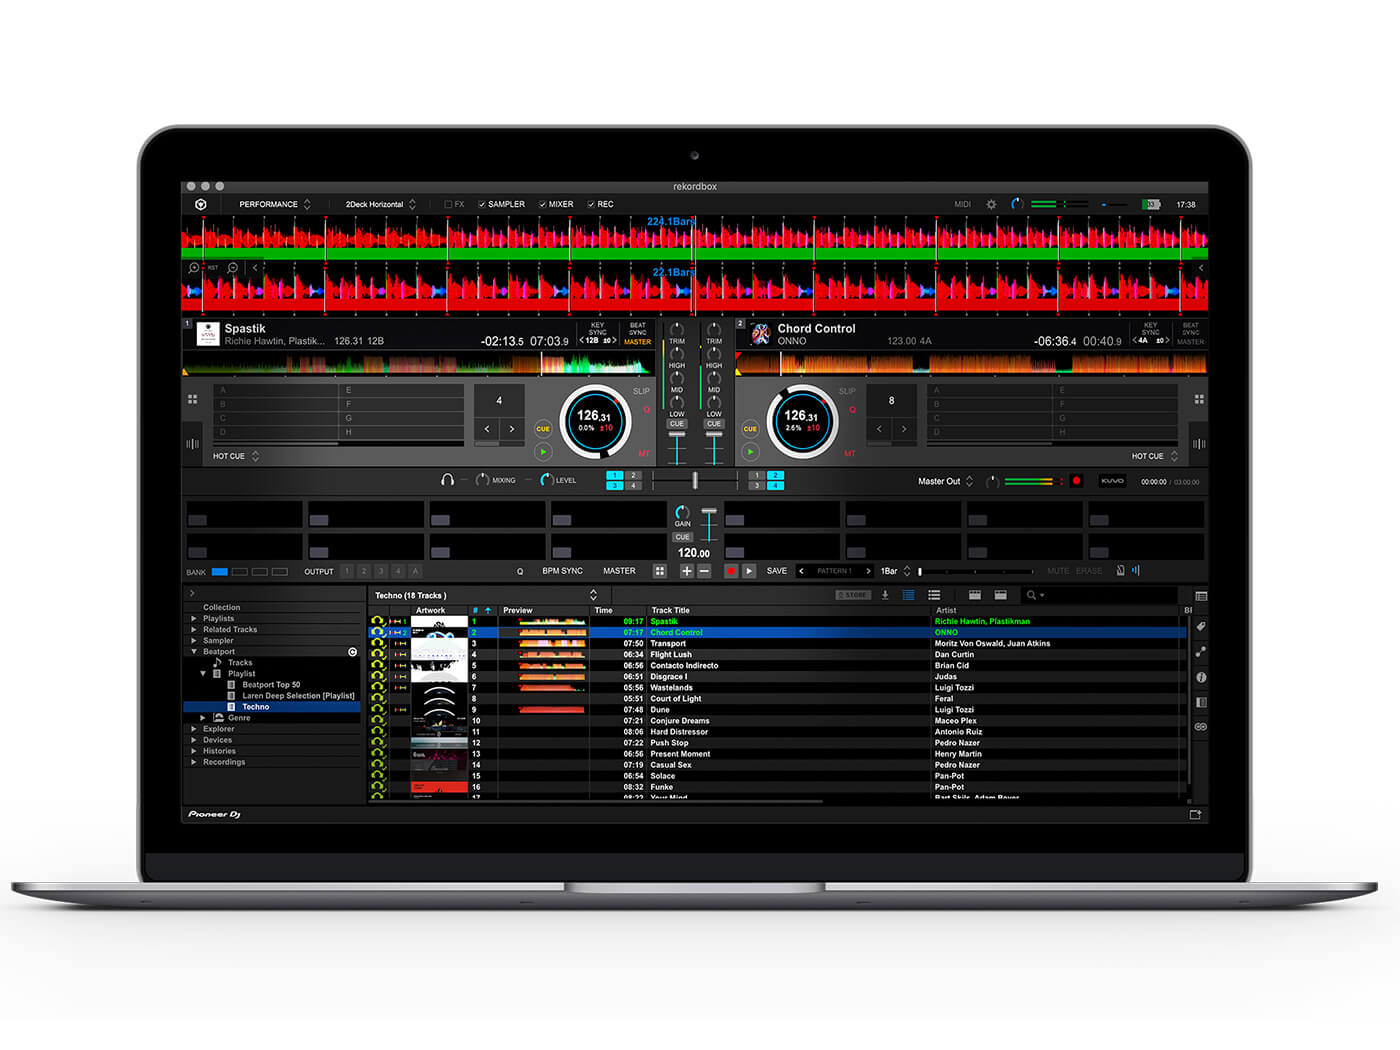Click the sampler CUE button under GAIN

click(683, 537)
